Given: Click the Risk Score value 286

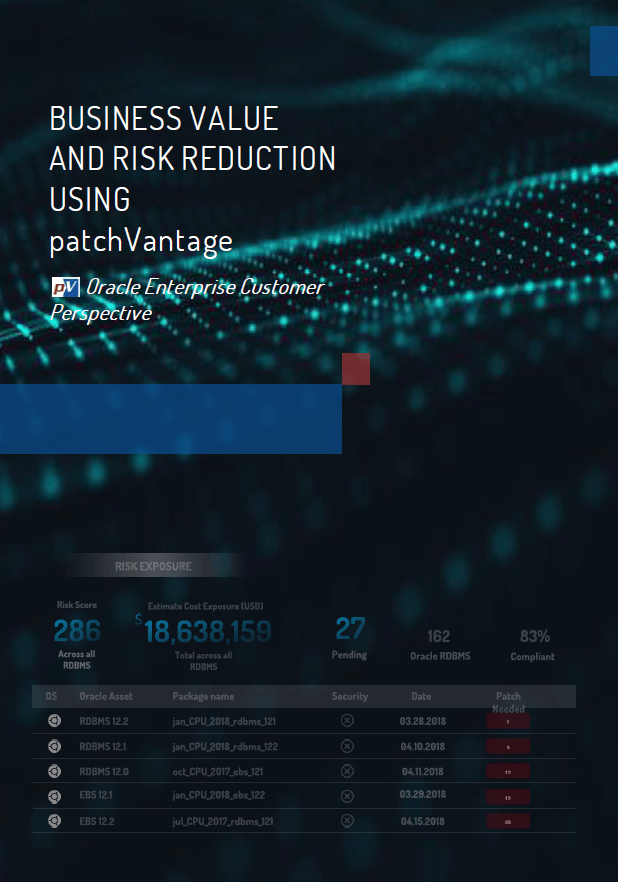Looking at the screenshot, I should [77, 631].
